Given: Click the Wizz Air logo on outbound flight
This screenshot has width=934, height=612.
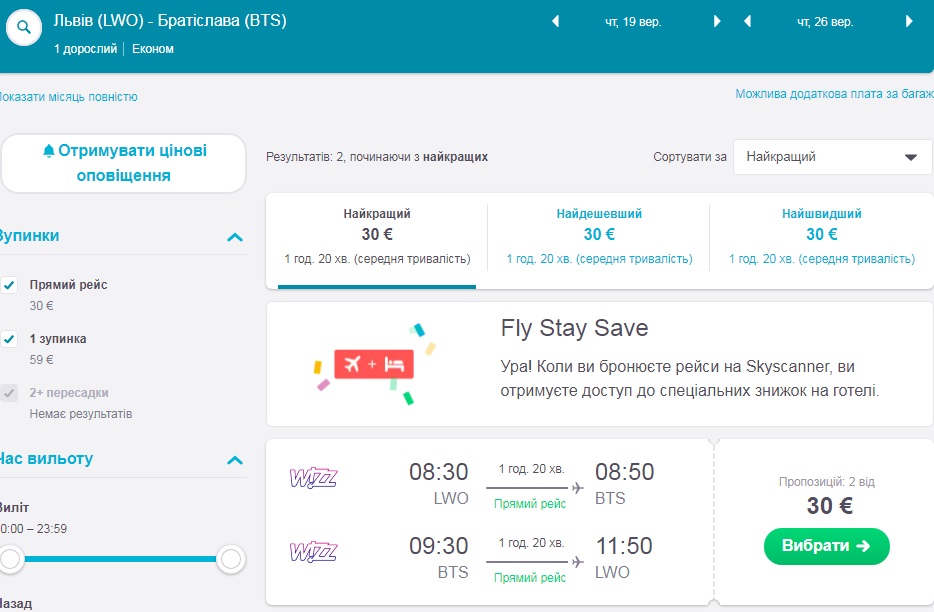Looking at the screenshot, I should click(x=313, y=477).
